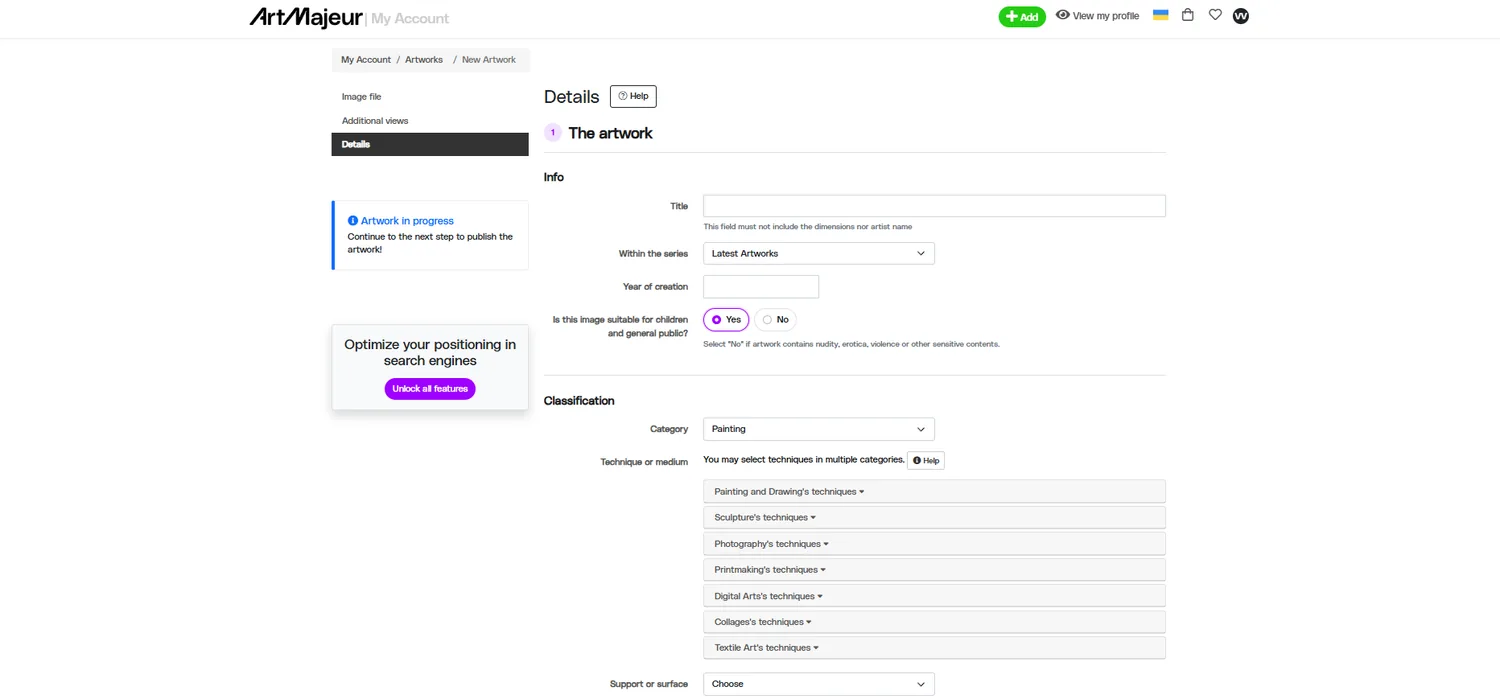Open the Support or surface dropdown
Screen dimensions: 1500x699
819,684
